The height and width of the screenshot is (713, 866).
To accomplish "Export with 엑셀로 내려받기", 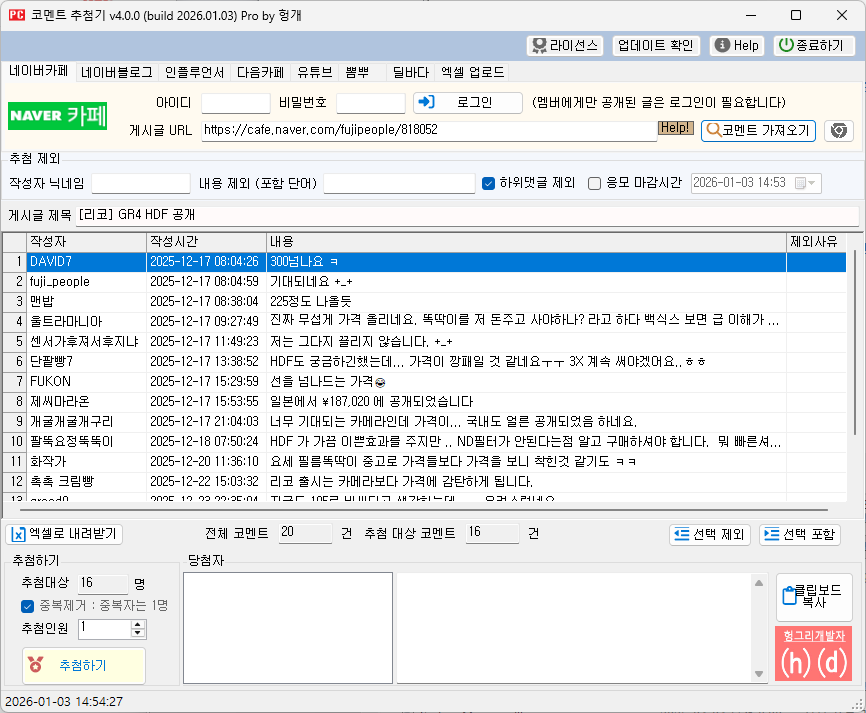I will pos(64,534).
